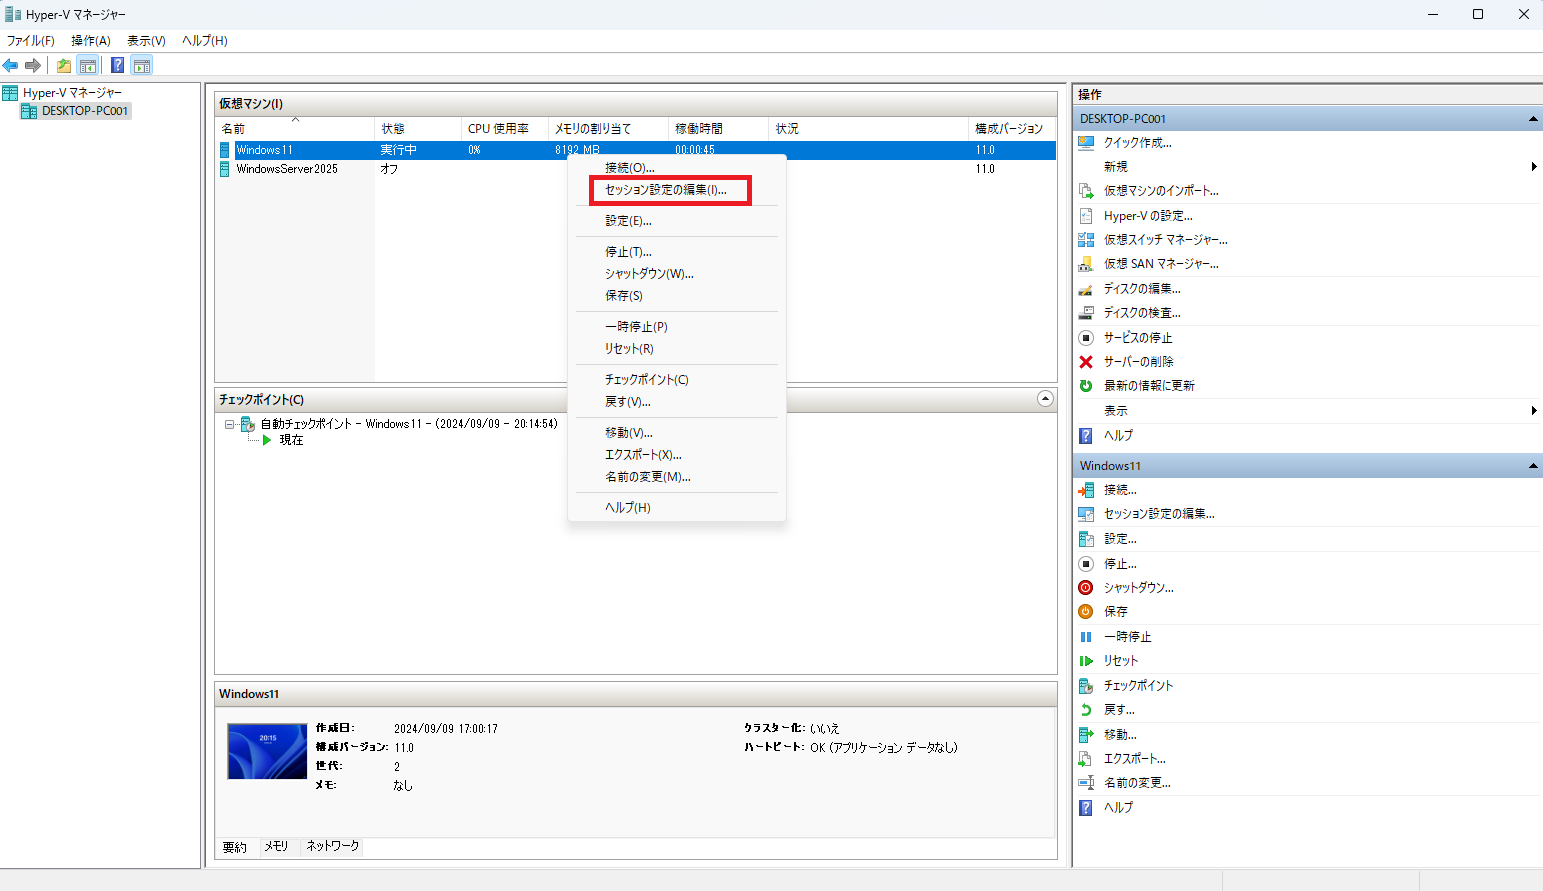Image resolution: width=1543 pixels, height=891 pixels.
Task: Choose チェックポイント(C) in context menu
Action: pyautogui.click(x=677, y=380)
